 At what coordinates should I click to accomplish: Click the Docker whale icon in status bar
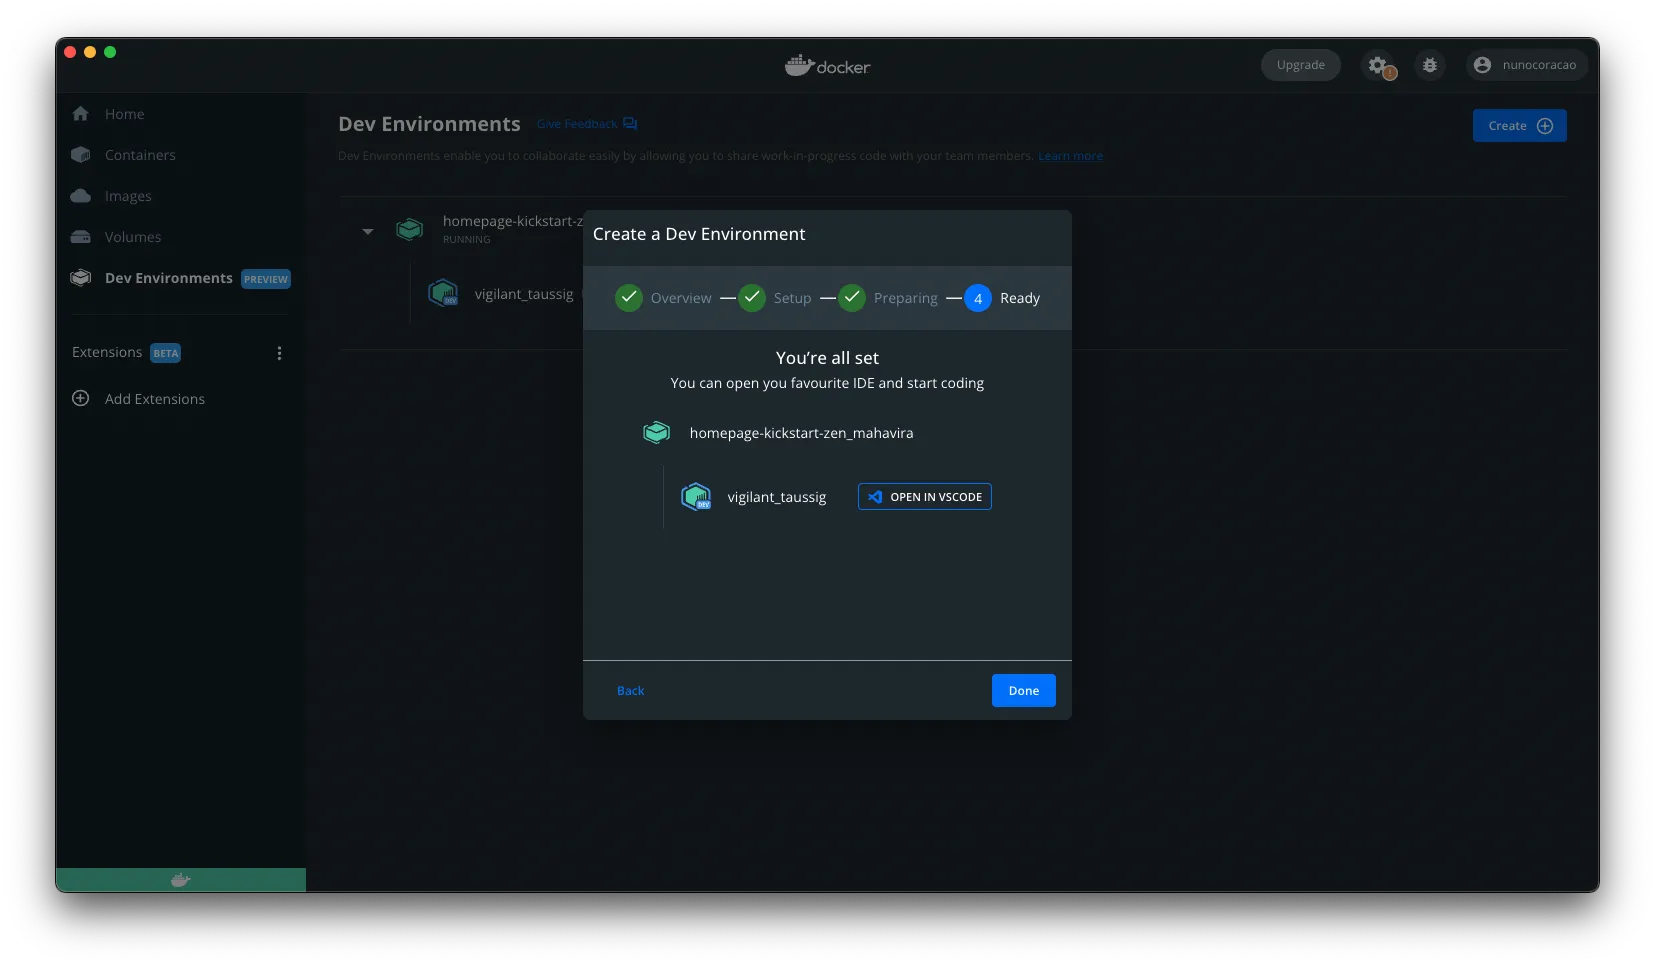[180, 880]
